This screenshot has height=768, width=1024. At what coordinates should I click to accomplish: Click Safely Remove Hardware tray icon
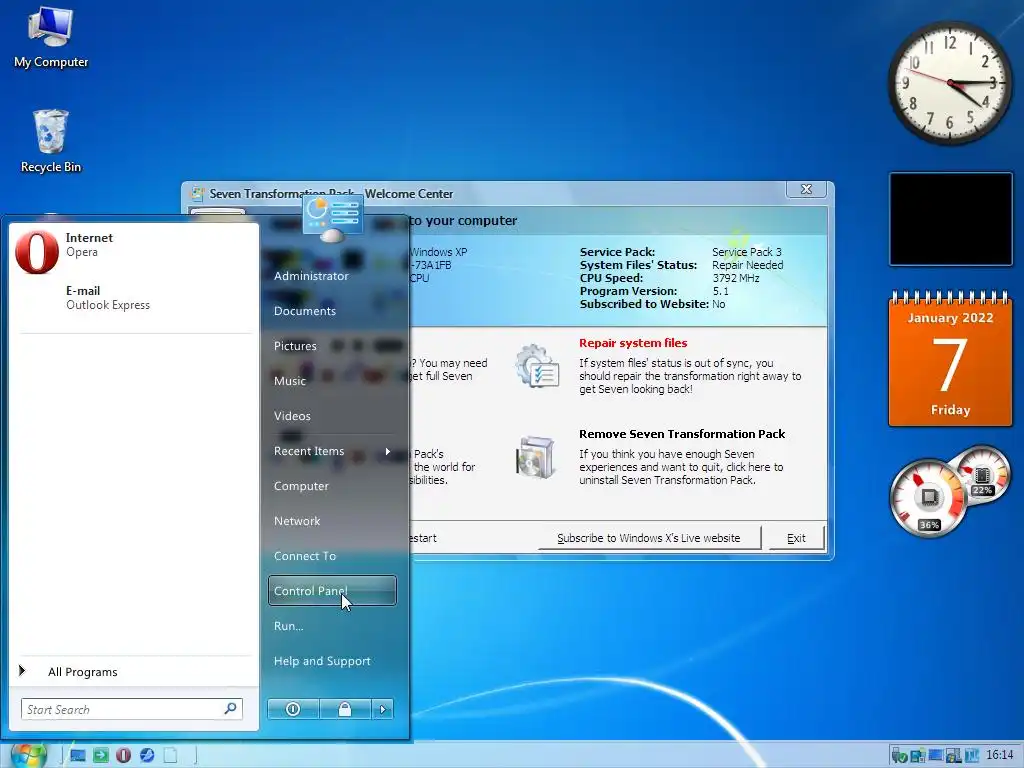[x=899, y=756]
